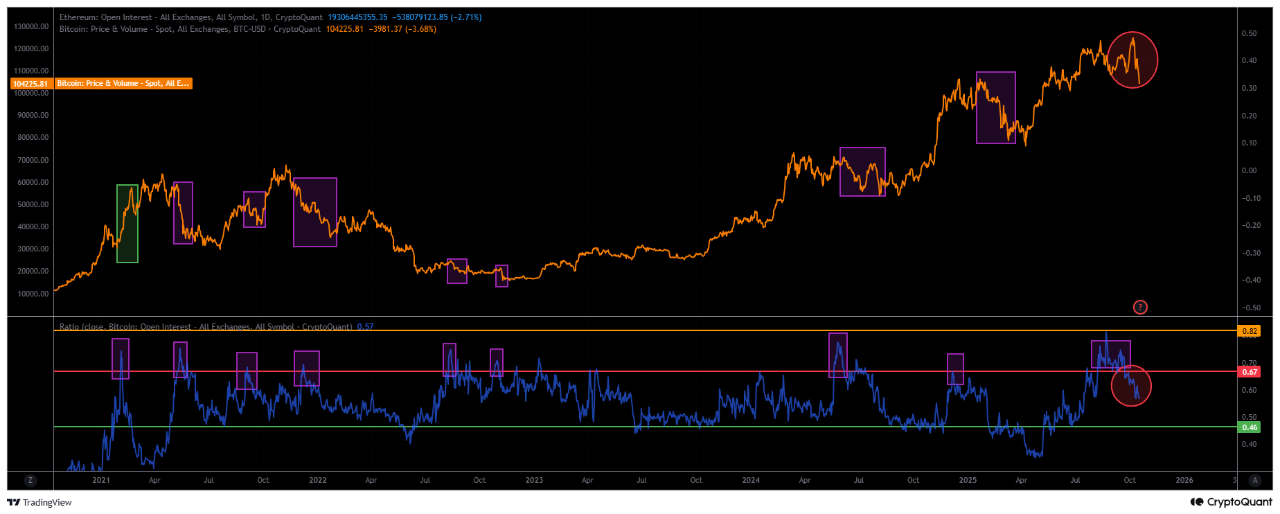The image size is (1280, 514).
Task: Open the TradingView logo link
Action: point(41,502)
